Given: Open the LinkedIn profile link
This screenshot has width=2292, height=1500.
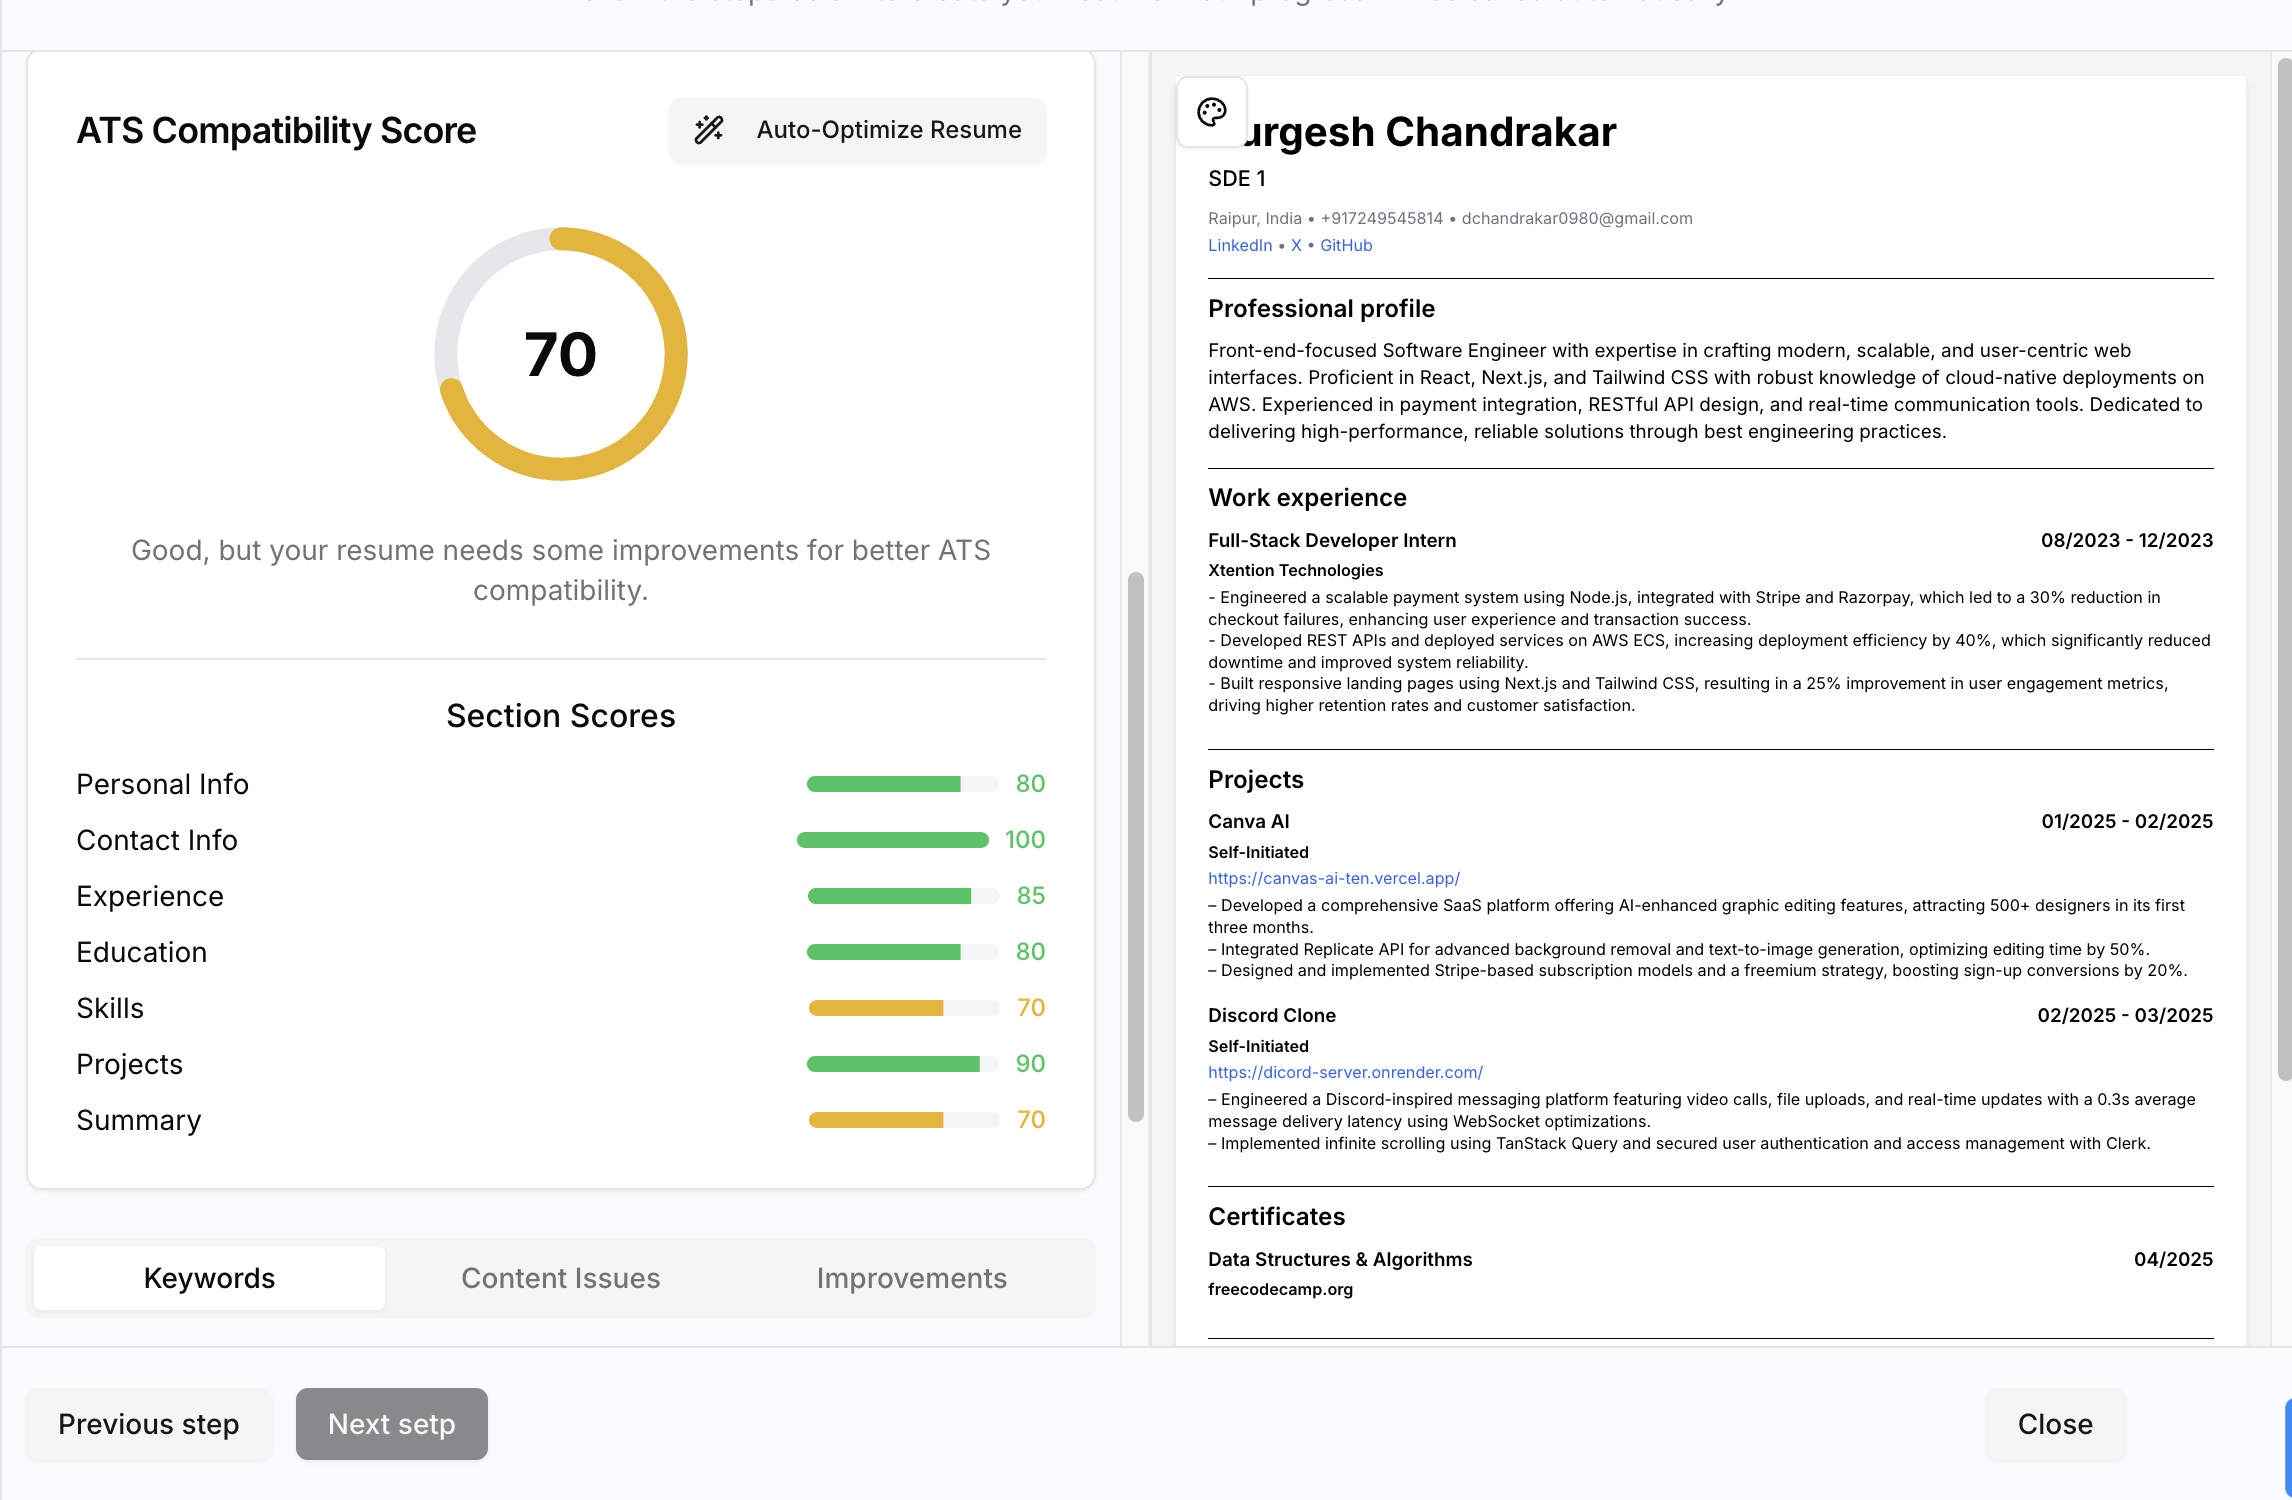Looking at the screenshot, I should (1239, 246).
